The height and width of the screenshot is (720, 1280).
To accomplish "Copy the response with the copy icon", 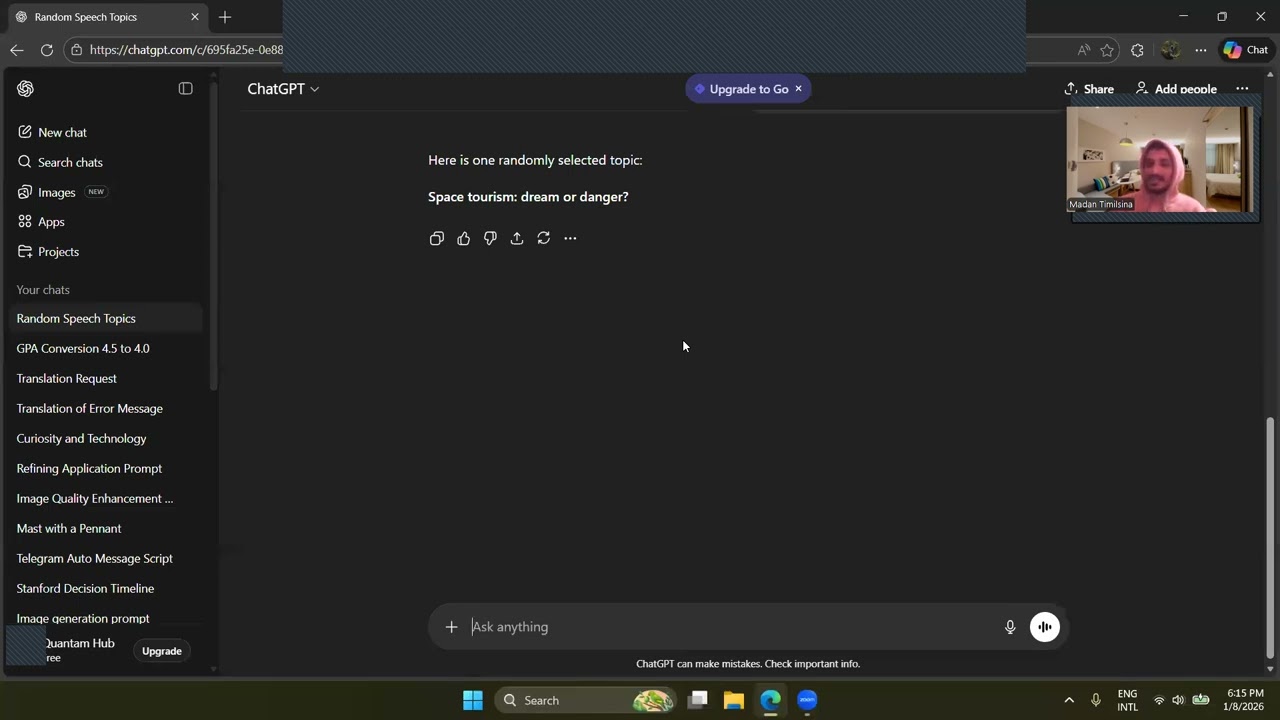I will pos(437,238).
